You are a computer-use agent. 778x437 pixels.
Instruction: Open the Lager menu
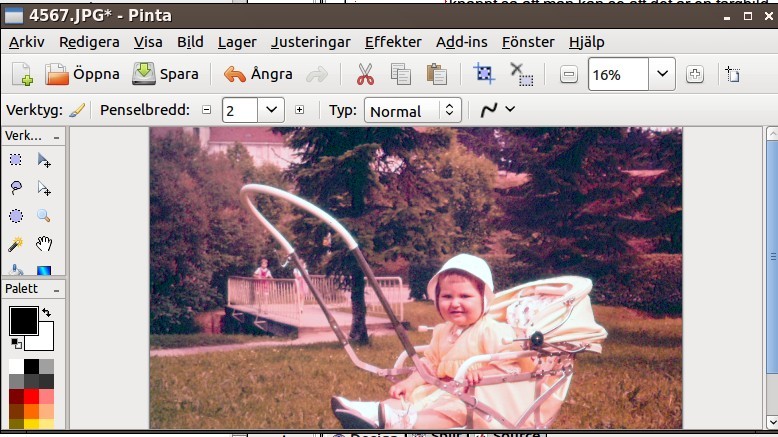click(x=237, y=42)
